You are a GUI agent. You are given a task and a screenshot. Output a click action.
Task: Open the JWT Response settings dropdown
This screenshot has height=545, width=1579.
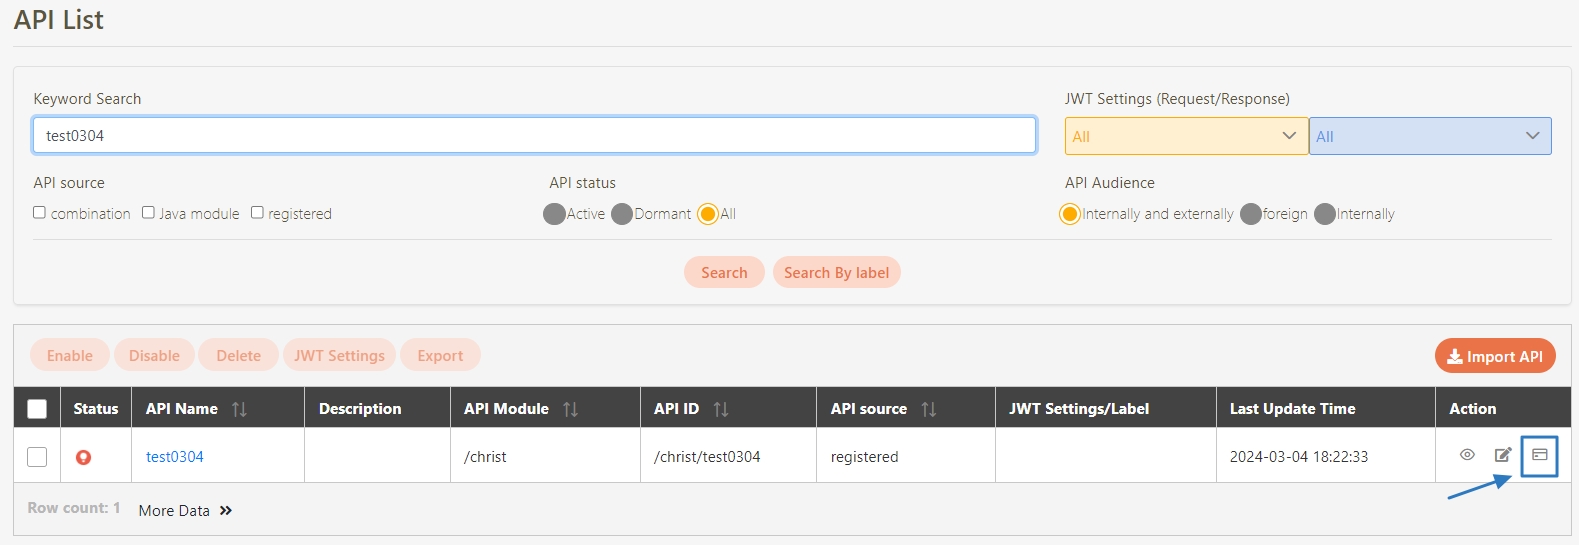click(x=1429, y=136)
